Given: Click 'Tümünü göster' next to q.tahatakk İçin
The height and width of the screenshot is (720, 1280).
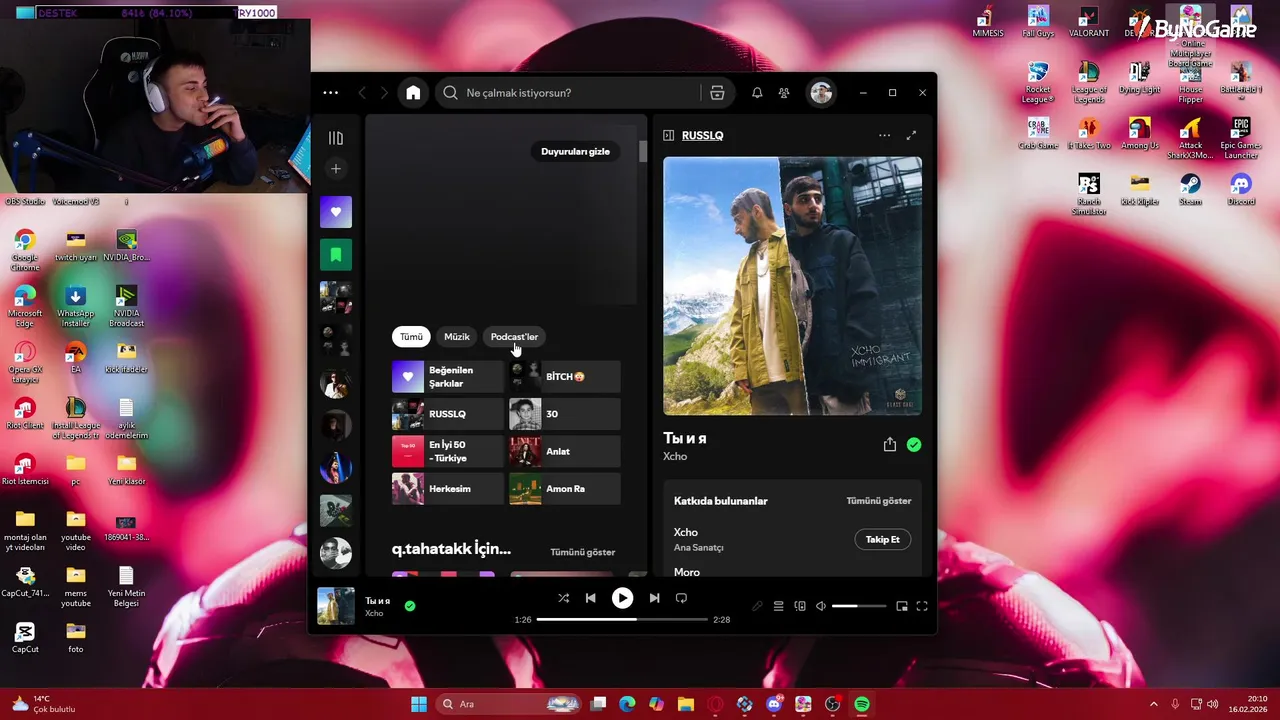Looking at the screenshot, I should [582, 552].
